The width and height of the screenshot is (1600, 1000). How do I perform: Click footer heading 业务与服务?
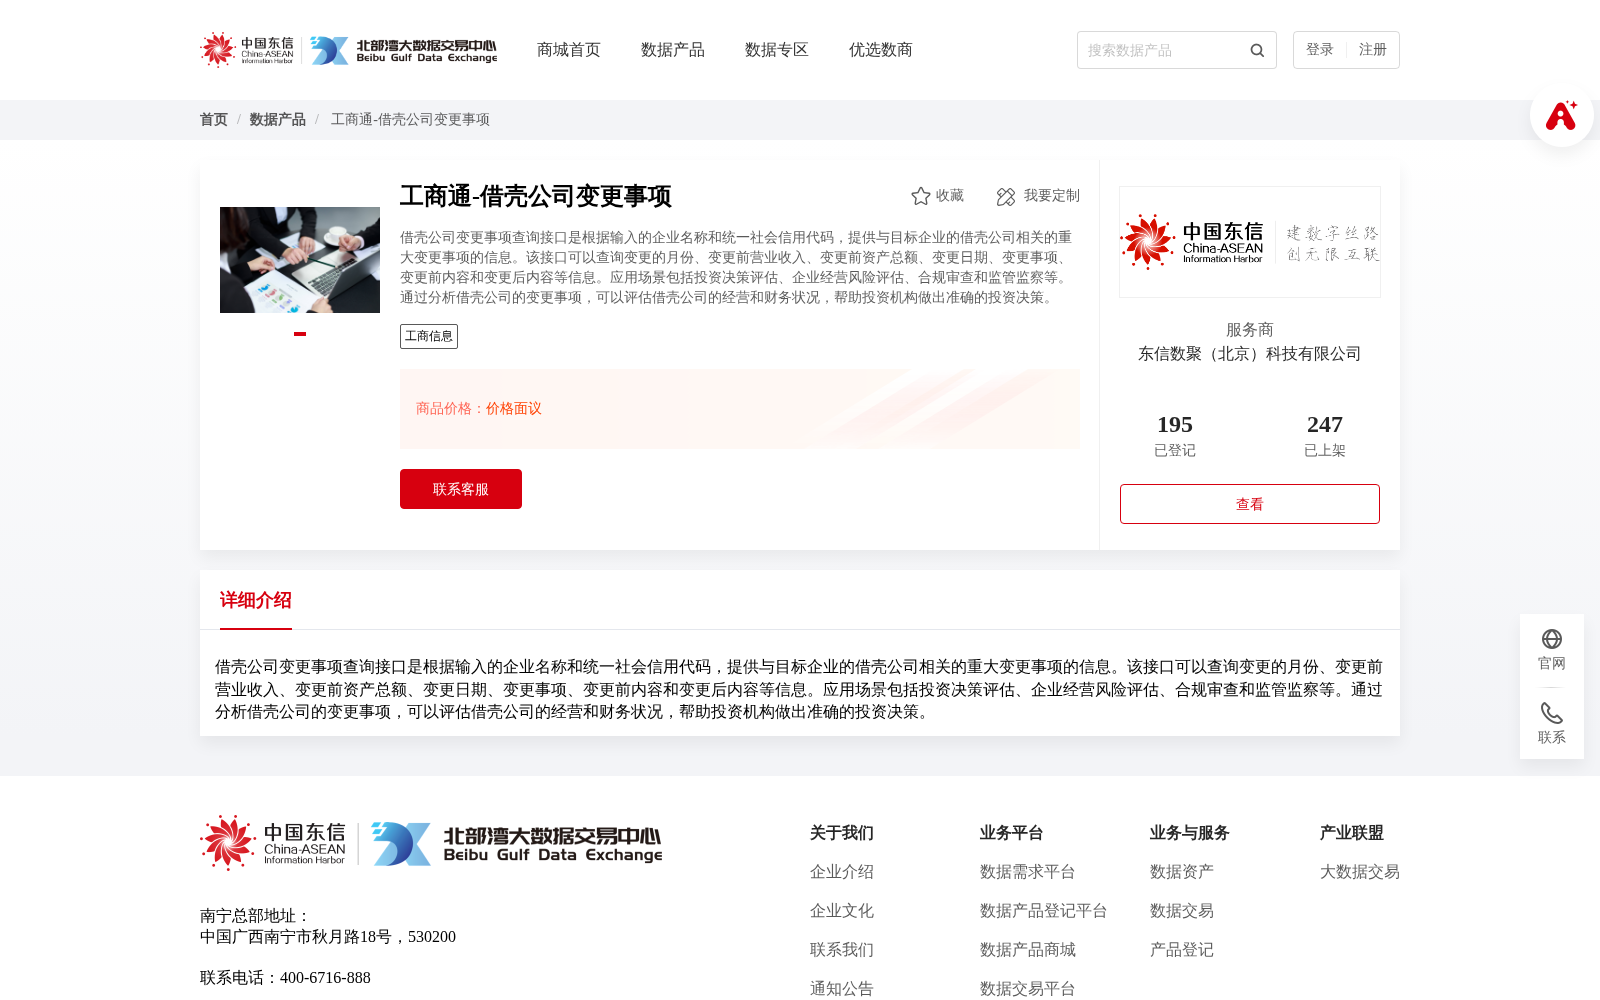[1190, 833]
